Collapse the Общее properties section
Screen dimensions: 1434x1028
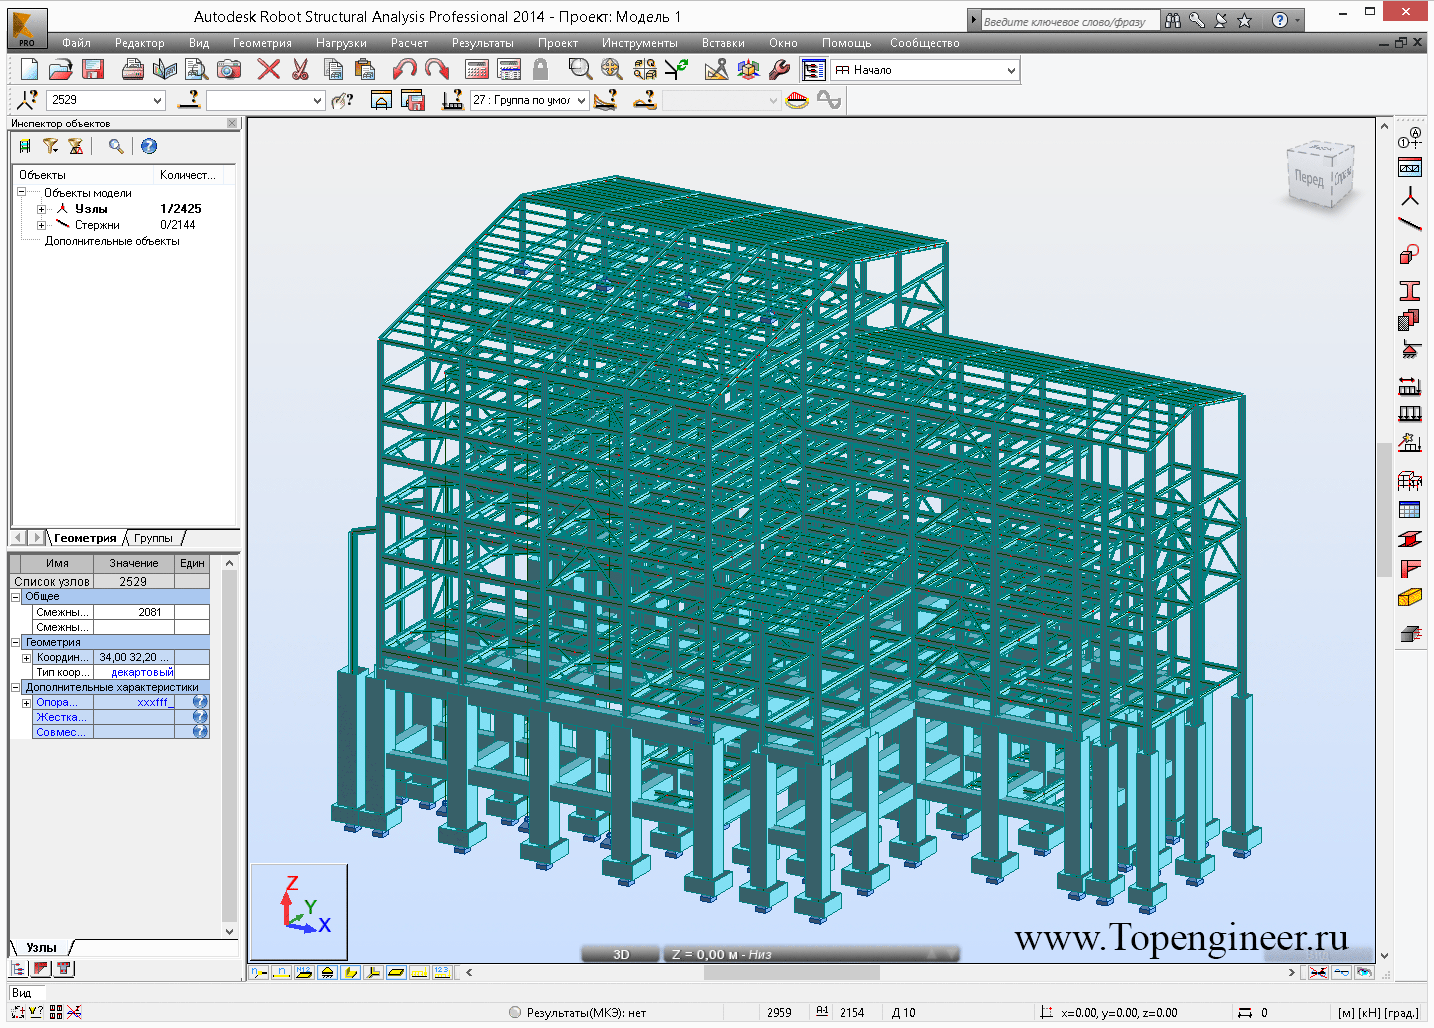click(x=16, y=596)
